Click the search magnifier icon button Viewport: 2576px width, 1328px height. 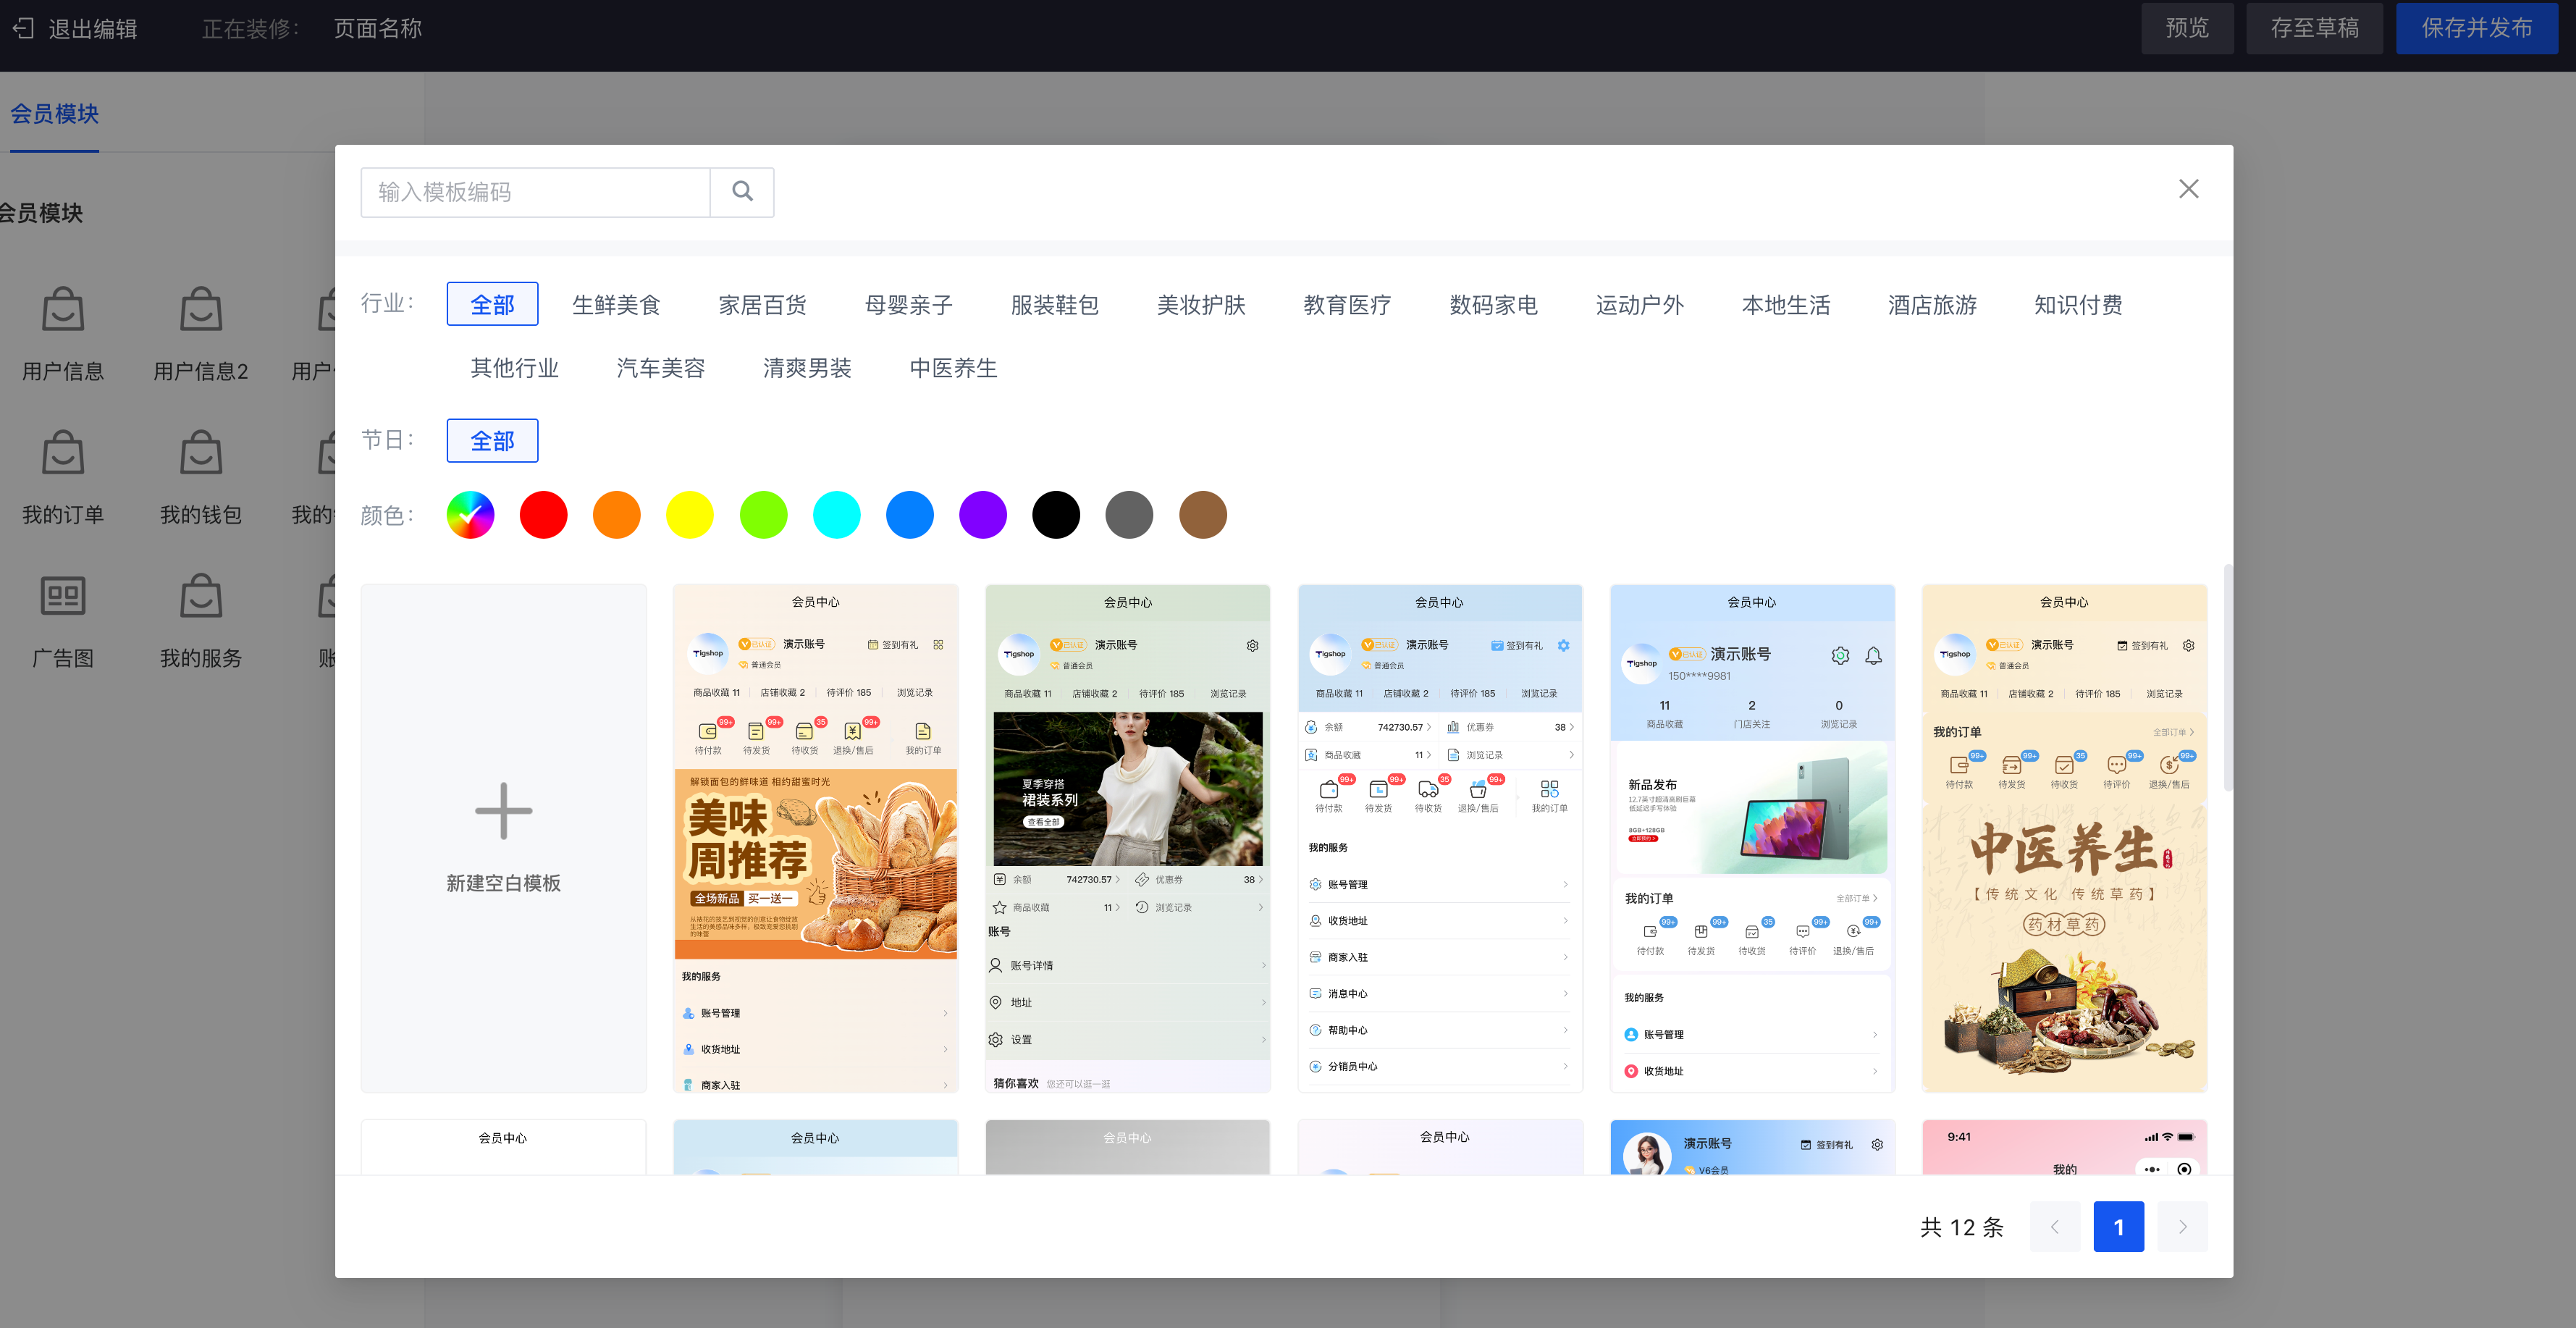point(742,191)
